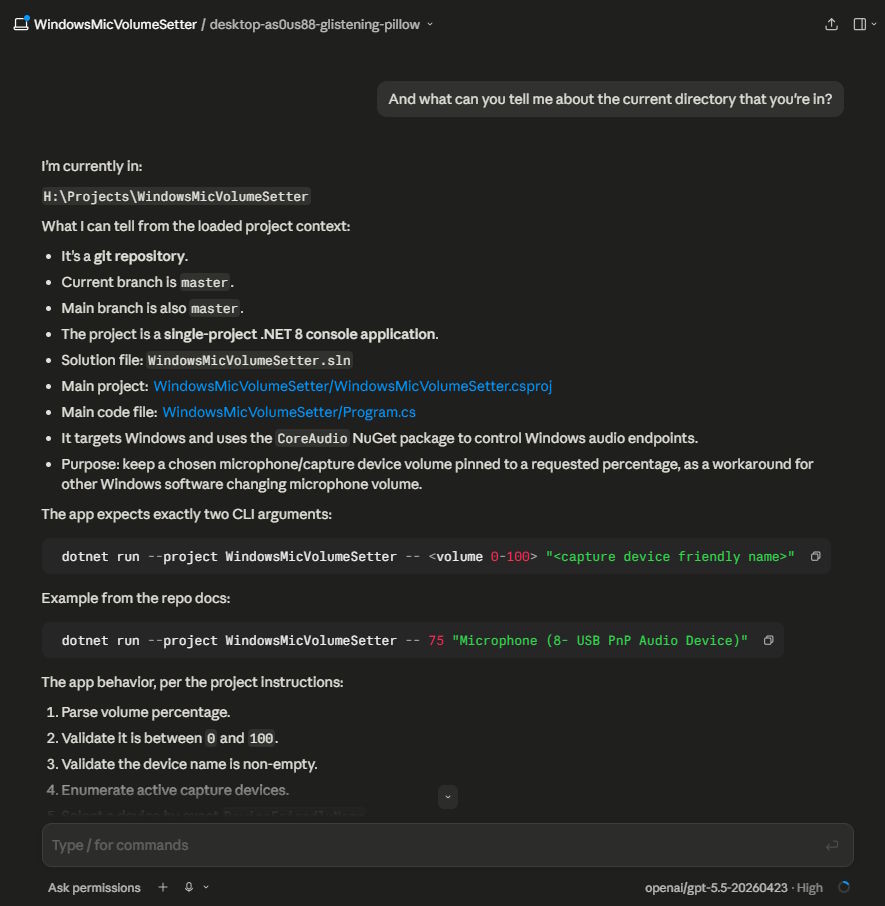
Task: Select the openai/gpt-5.5-20260423 model label
Action: pyautogui.click(x=716, y=888)
